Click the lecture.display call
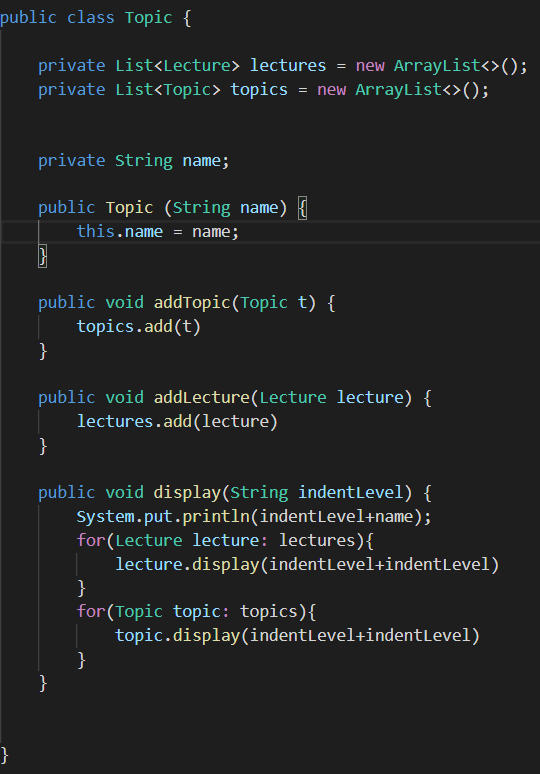The height and width of the screenshot is (774, 540). [x=307, y=564]
